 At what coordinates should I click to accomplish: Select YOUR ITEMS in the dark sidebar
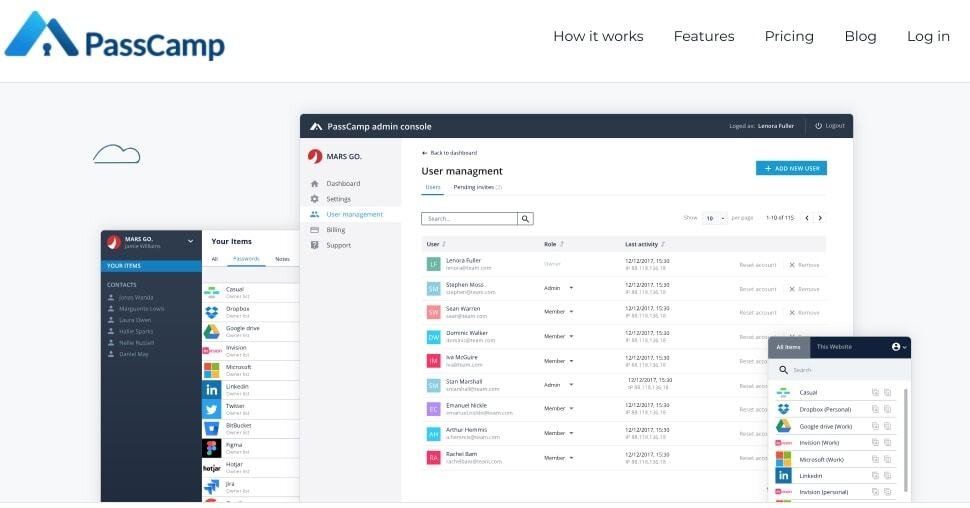coord(151,266)
